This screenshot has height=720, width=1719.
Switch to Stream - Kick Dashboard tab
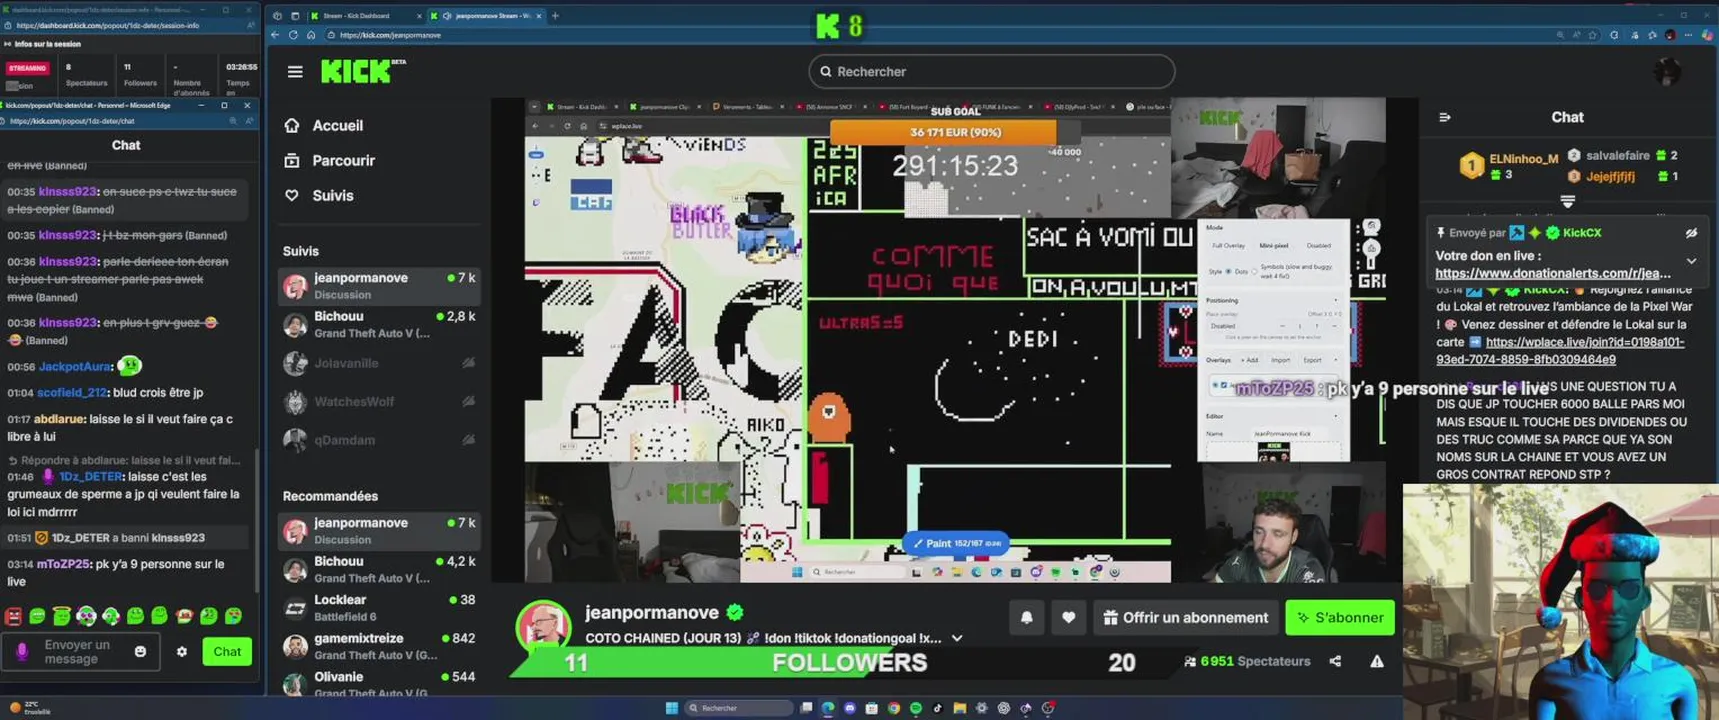click(364, 16)
